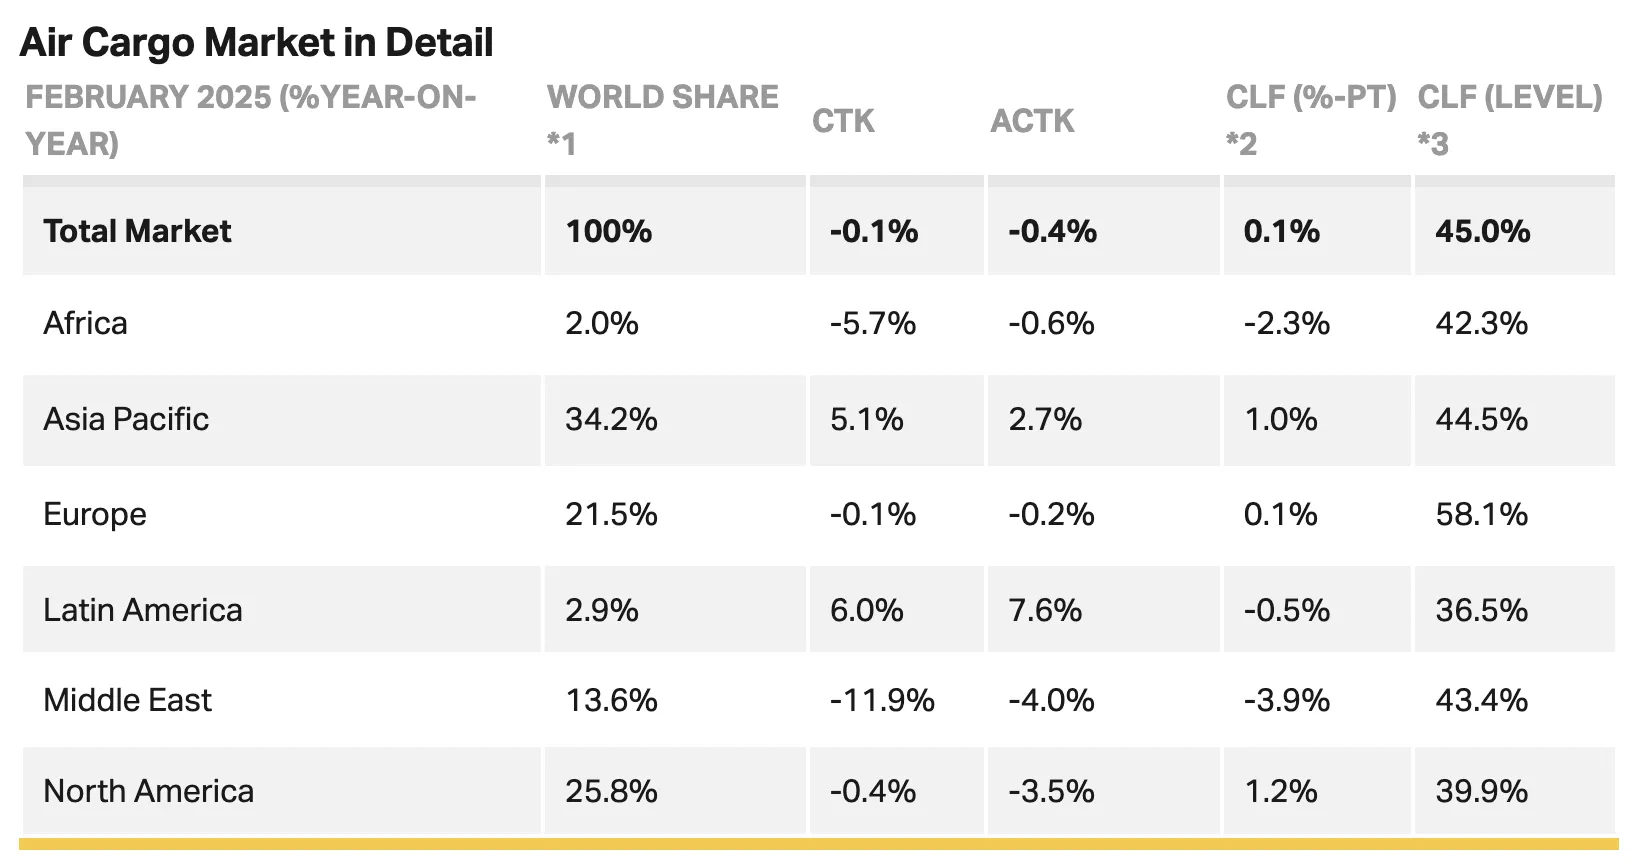The height and width of the screenshot is (862, 1634).
Task: Click the Total Market 100% cell
Action: coord(608,231)
